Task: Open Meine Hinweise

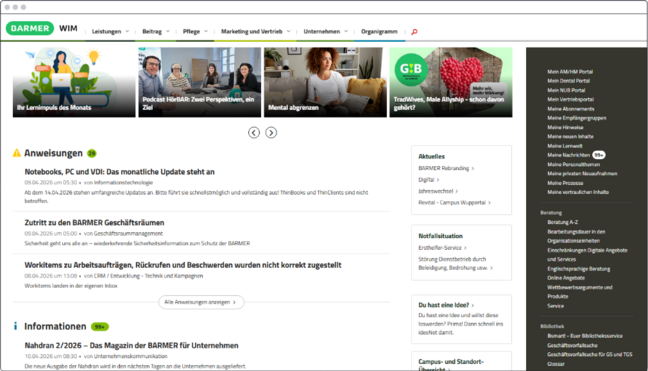Action: pyautogui.click(x=565, y=127)
